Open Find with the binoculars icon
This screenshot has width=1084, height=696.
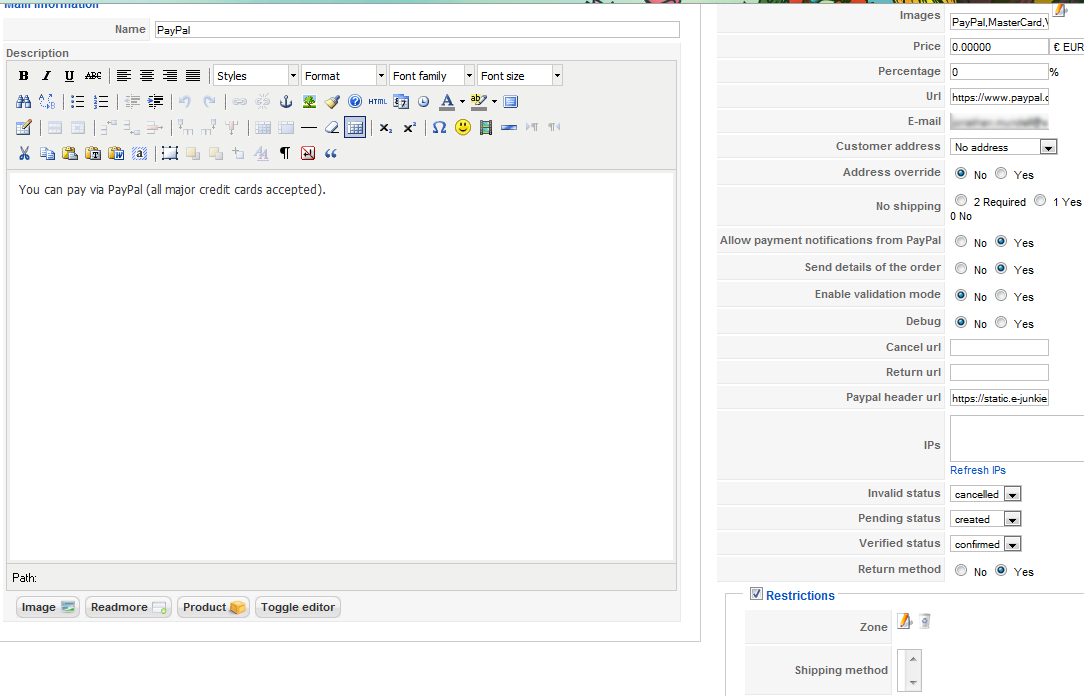coord(24,102)
